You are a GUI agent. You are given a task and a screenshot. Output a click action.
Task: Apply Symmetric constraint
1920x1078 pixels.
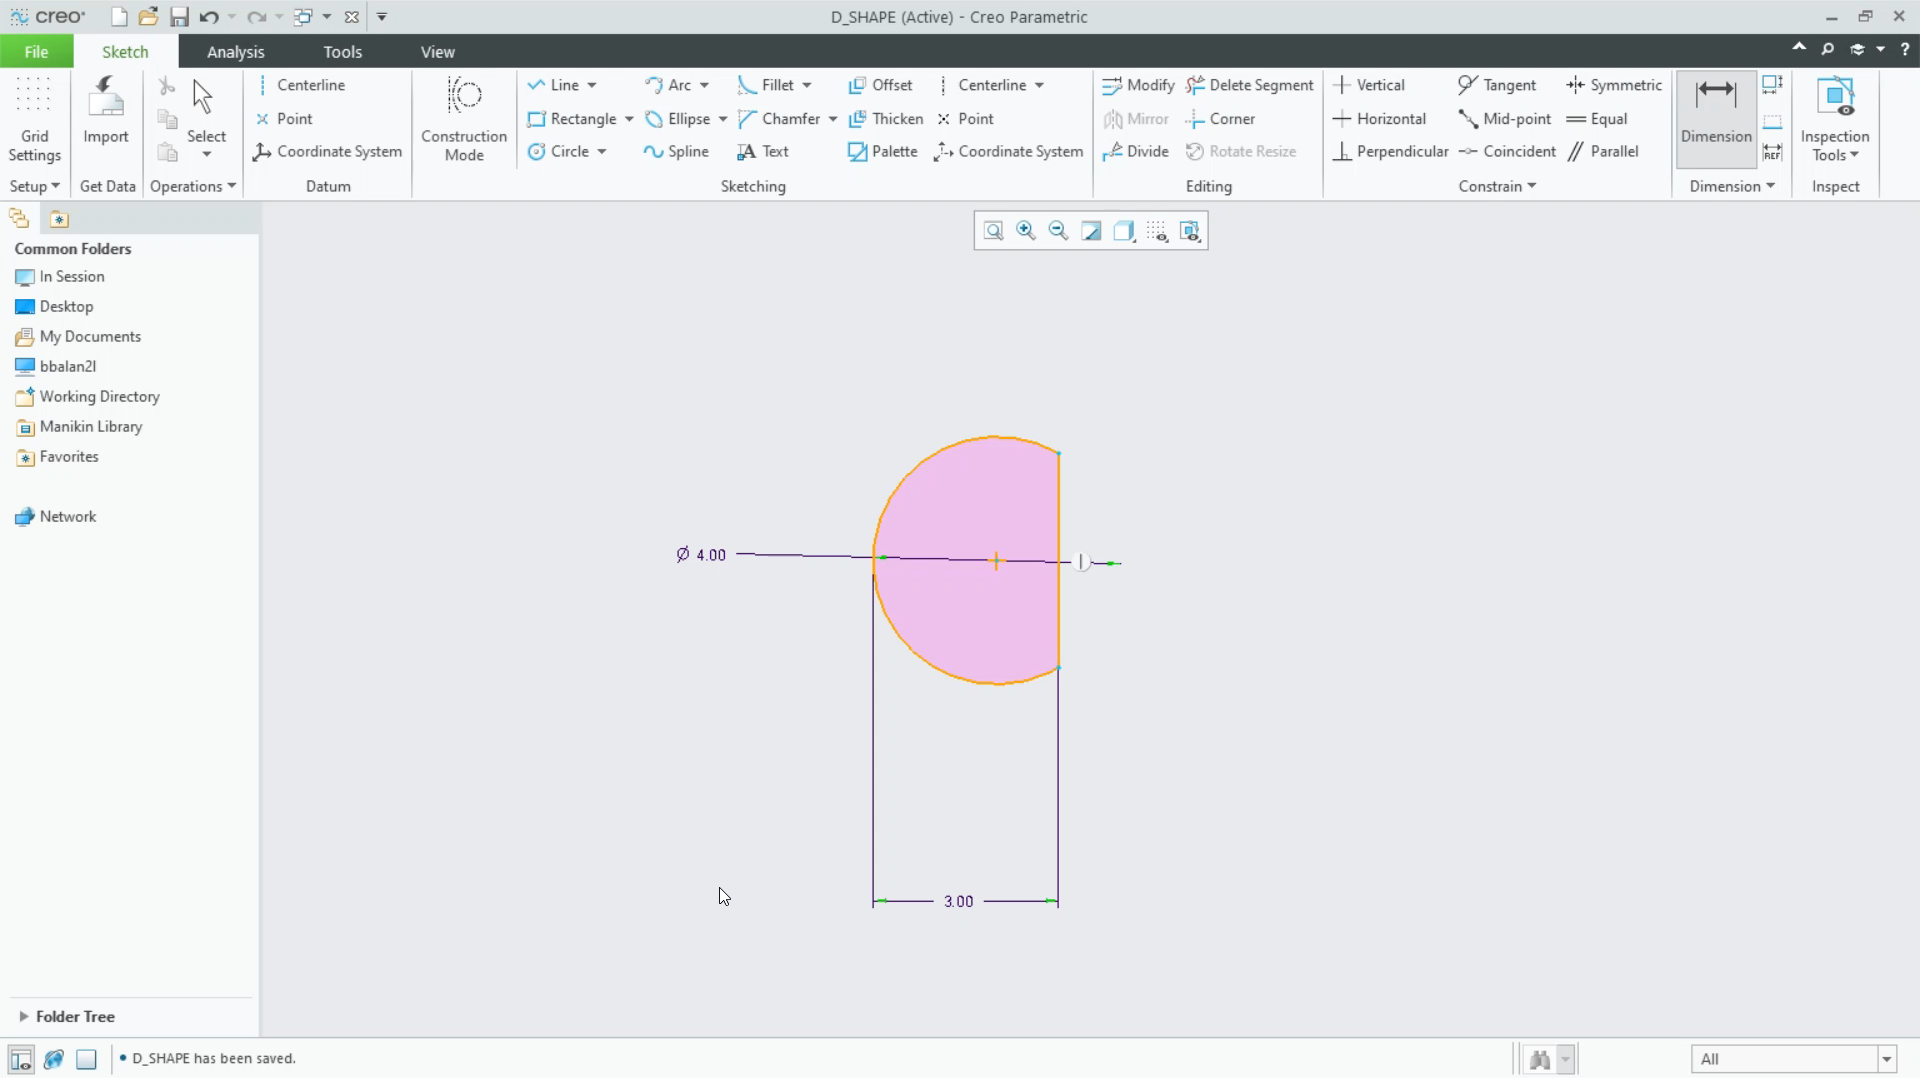click(x=1614, y=85)
